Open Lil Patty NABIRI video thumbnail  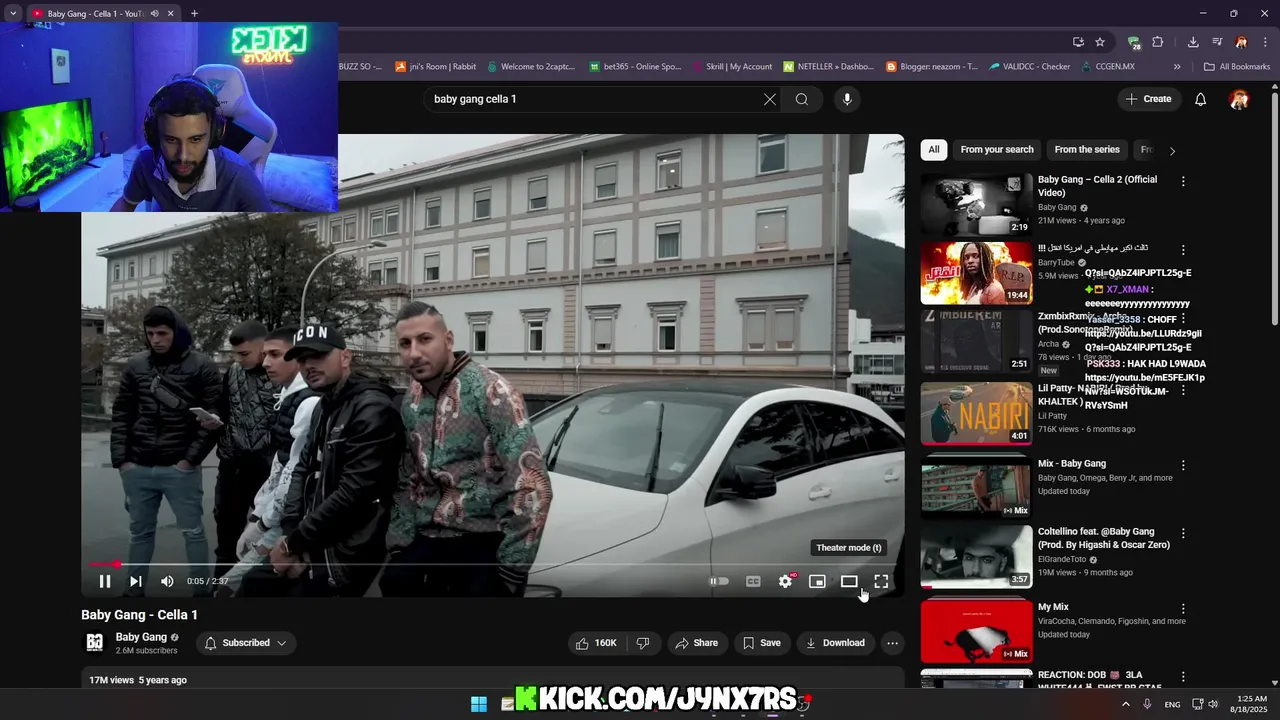click(x=976, y=413)
